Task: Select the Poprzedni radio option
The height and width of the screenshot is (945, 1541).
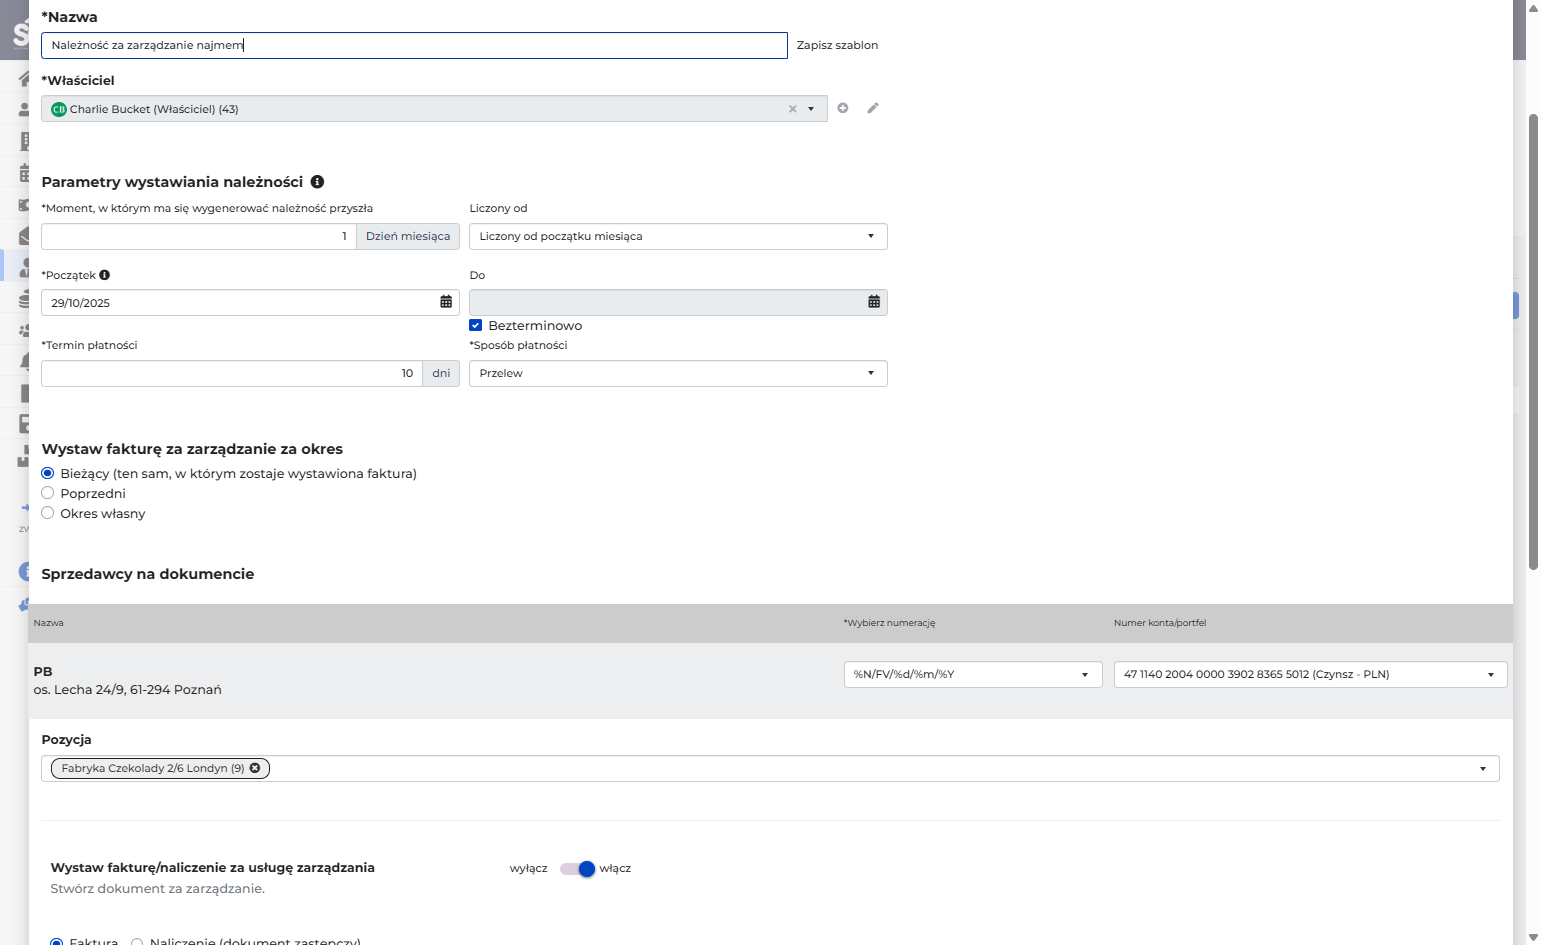Action: point(47,493)
